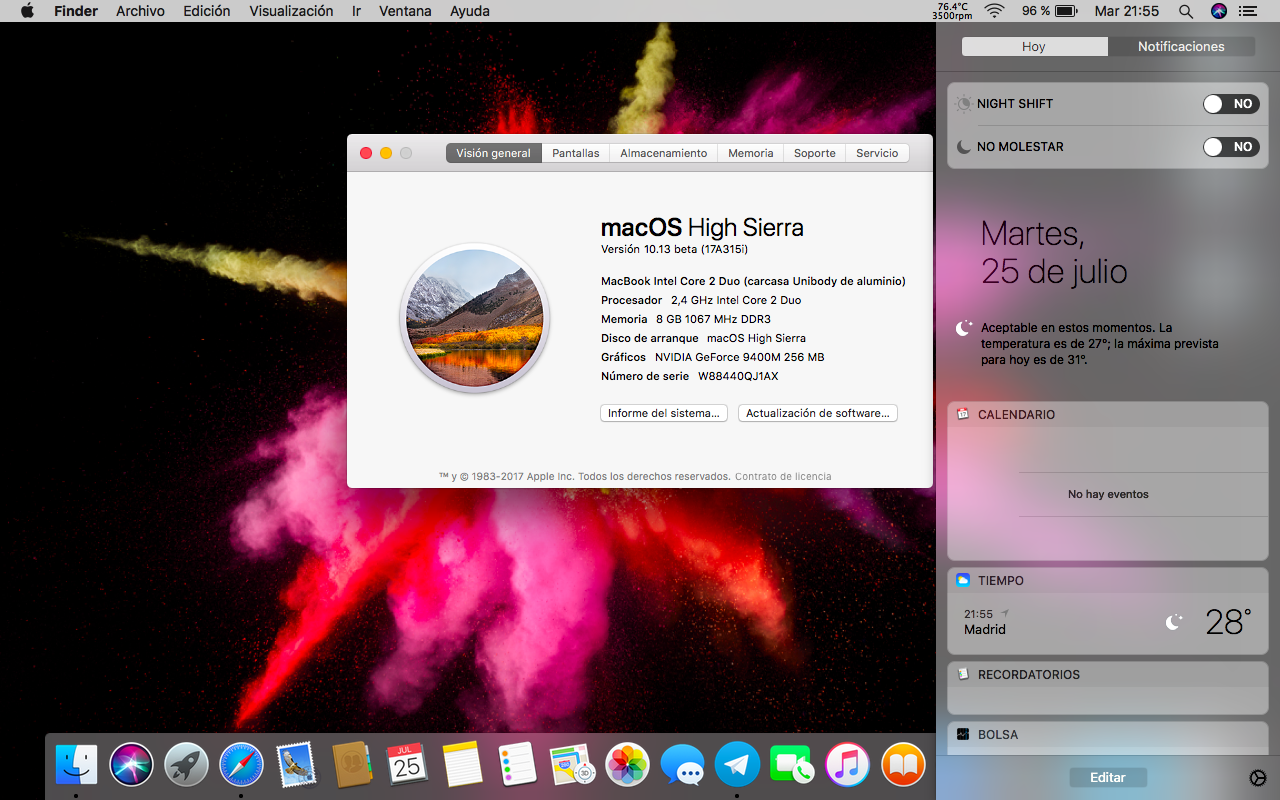The width and height of the screenshot is (1280, 800).
Task: Click the High Sierra mountain image
Action: [x=475, y=319]
